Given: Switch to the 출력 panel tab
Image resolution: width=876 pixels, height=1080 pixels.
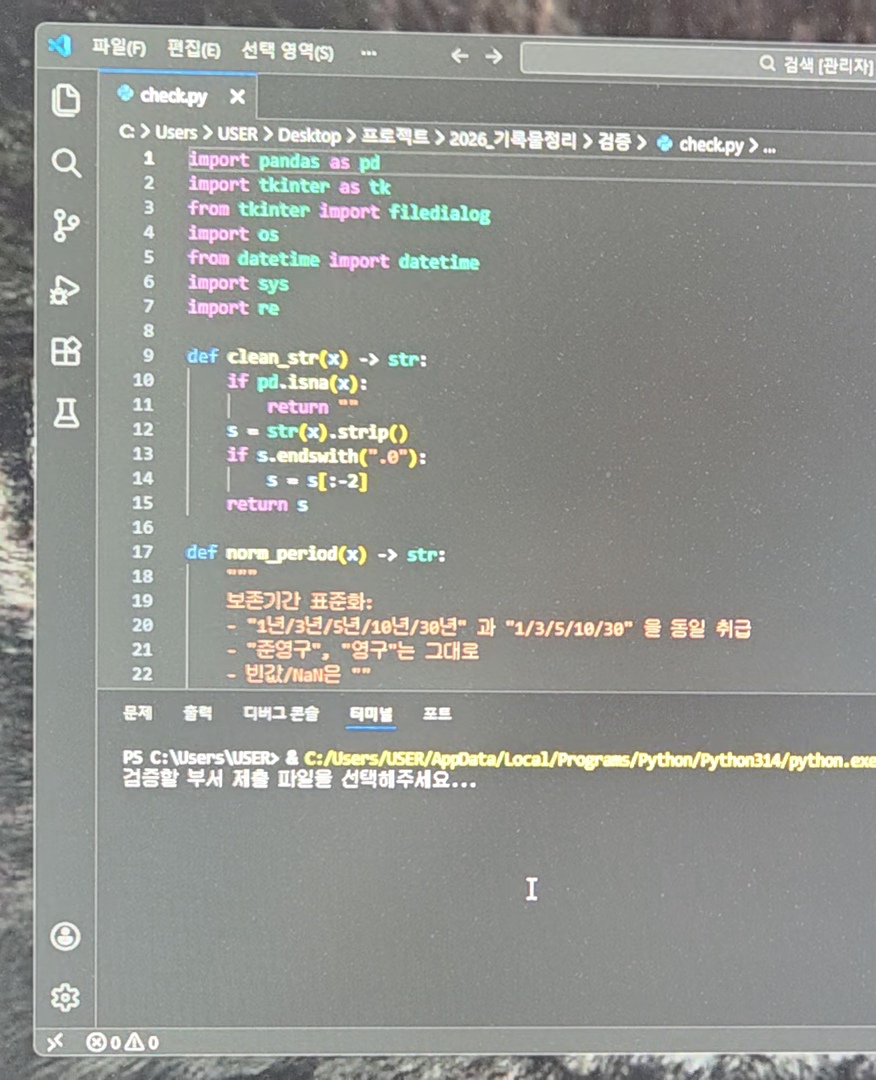Looking at the screenshot, I should tap(198, 713).
